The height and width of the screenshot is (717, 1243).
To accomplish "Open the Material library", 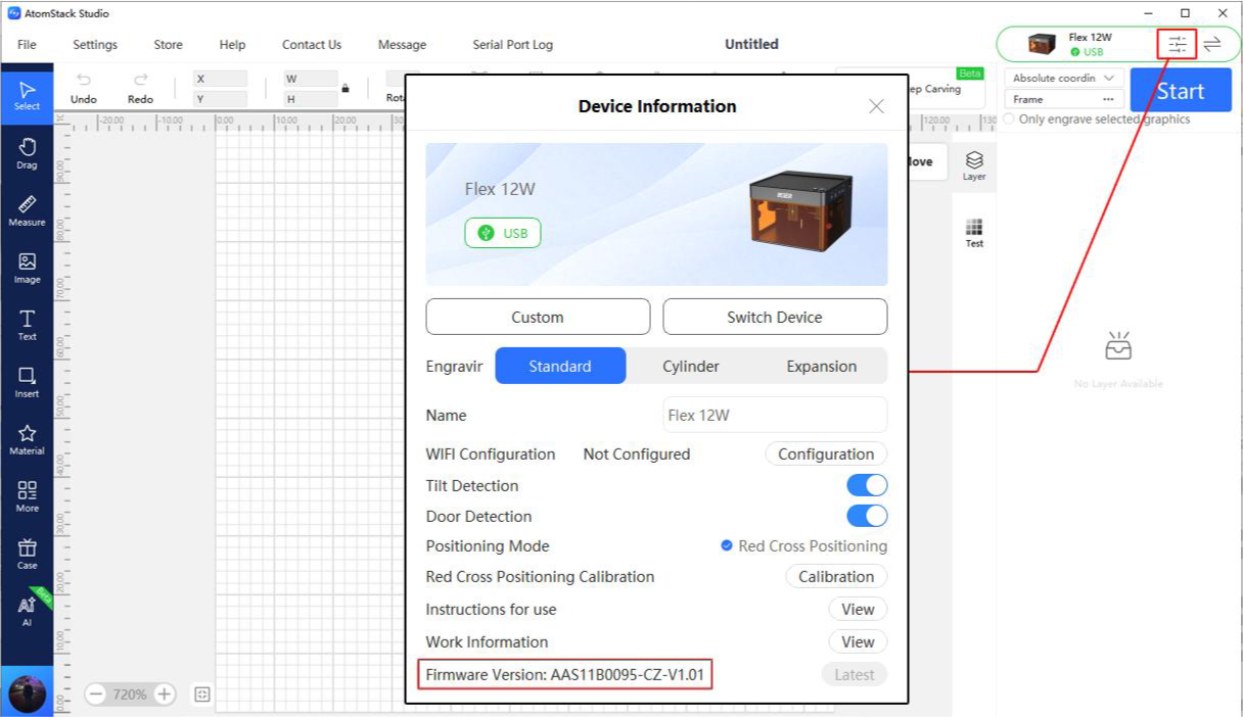I will pyautogui.click(x=27, y=438).
